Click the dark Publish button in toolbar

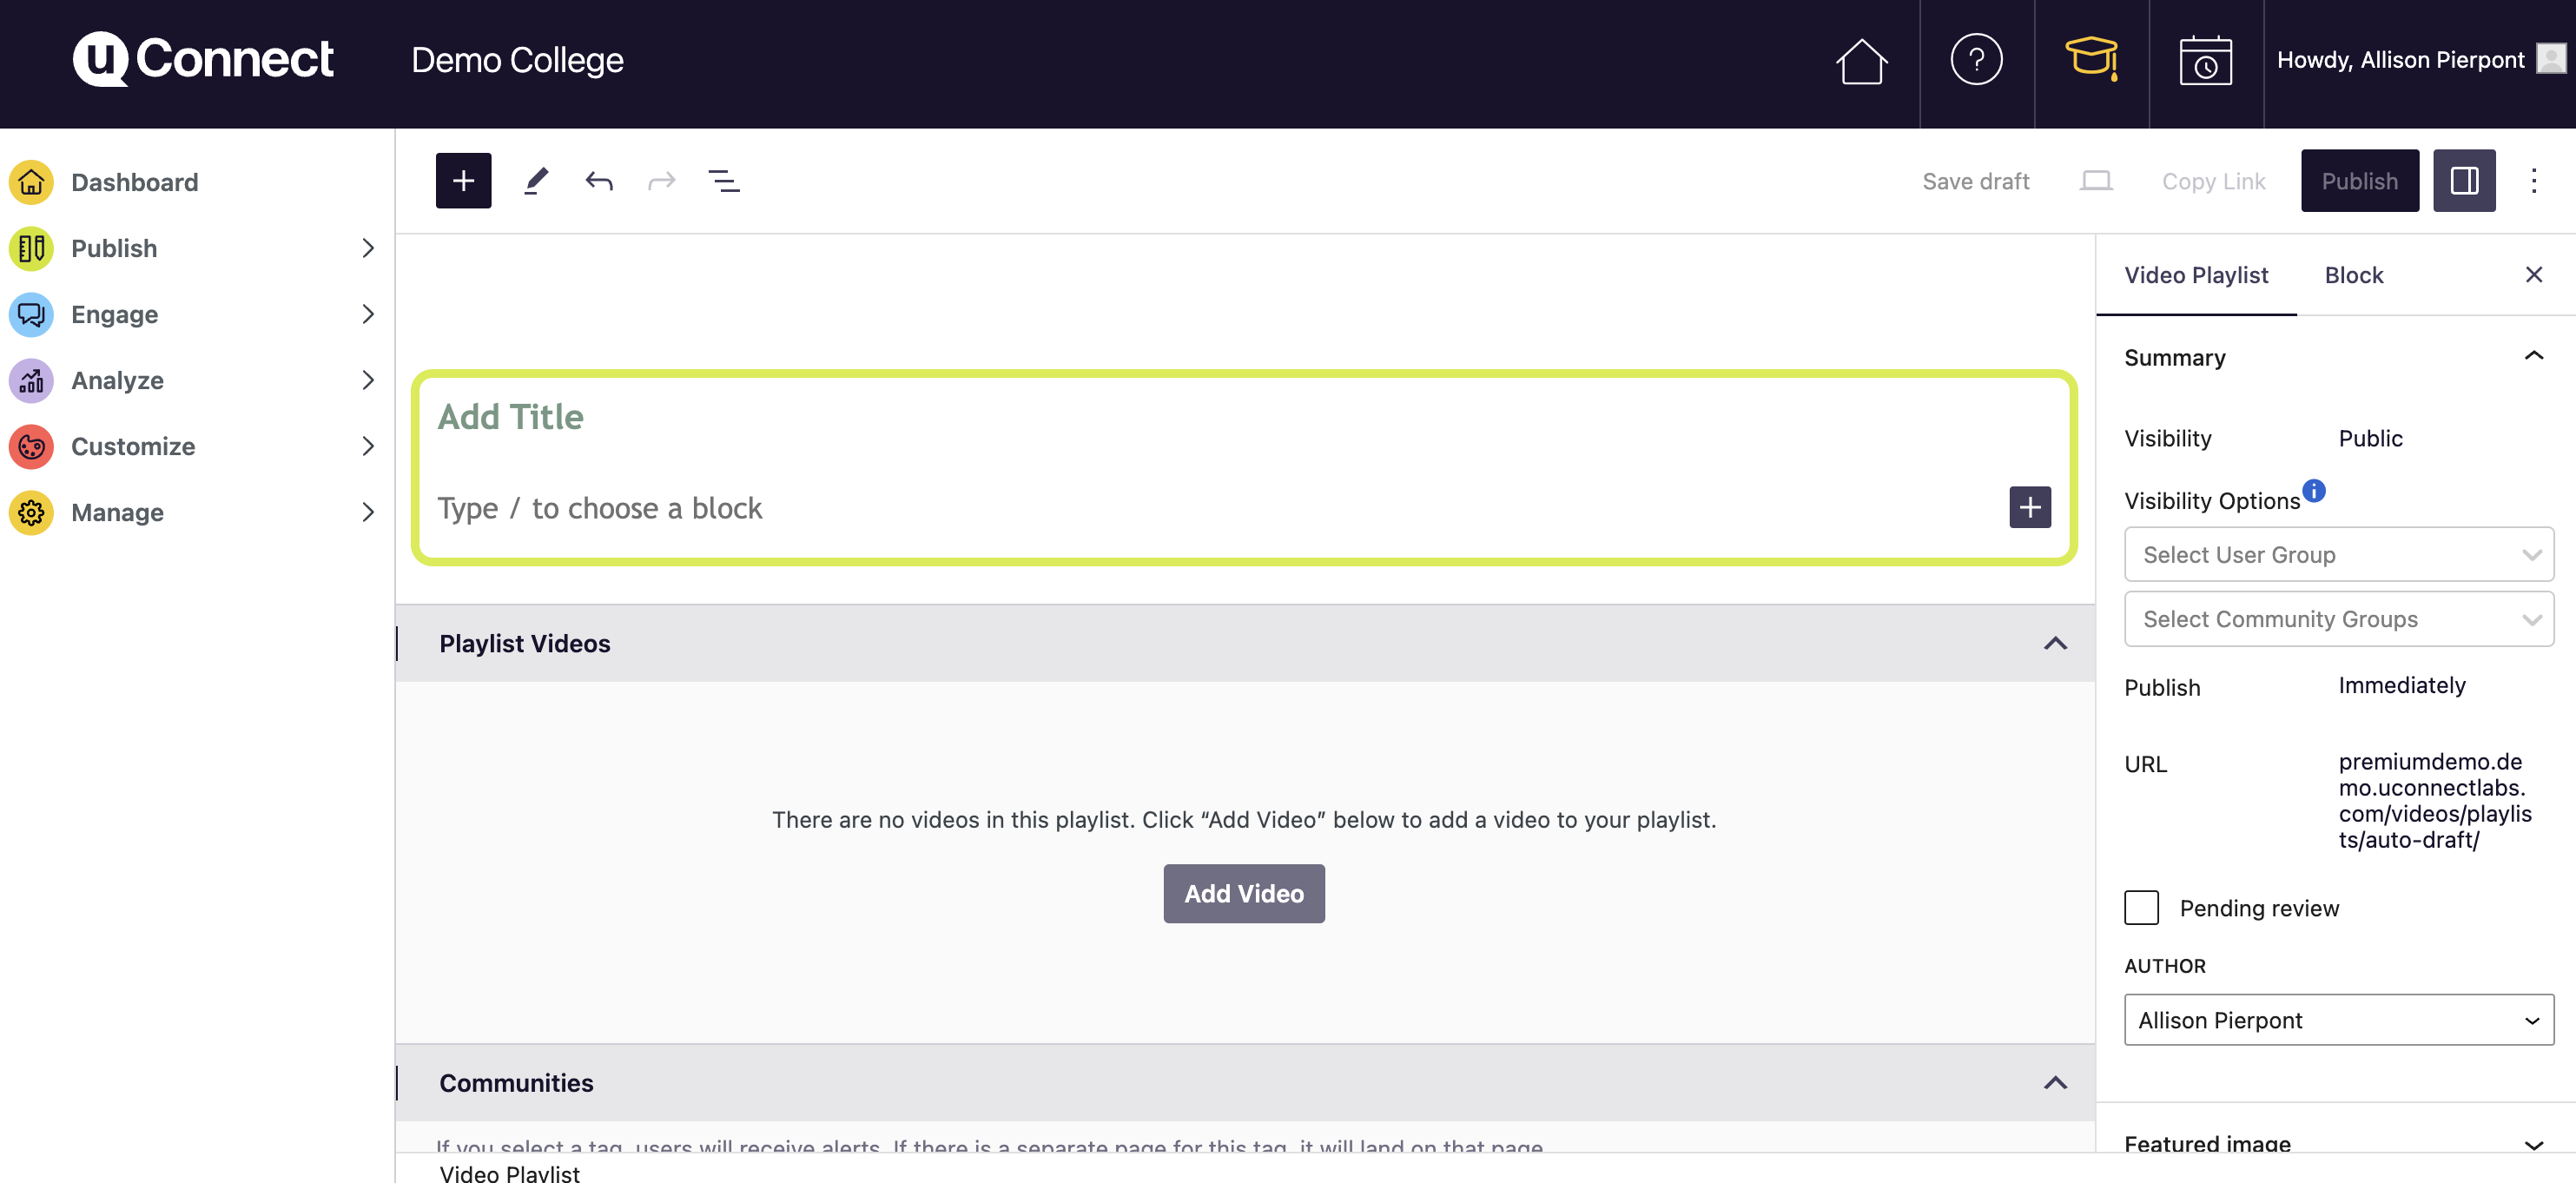point(2358,180)
